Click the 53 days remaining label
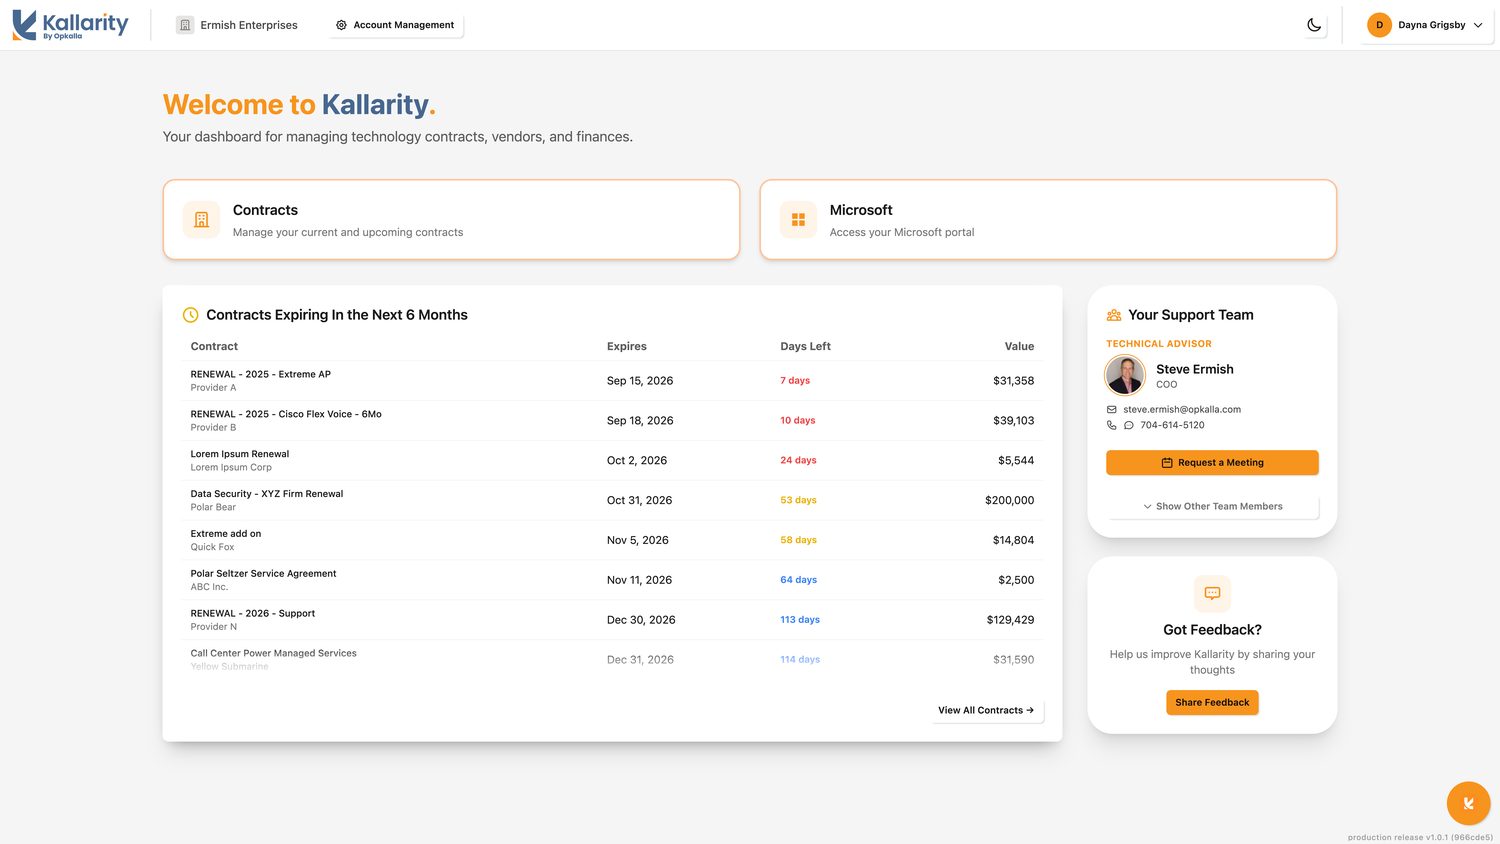 798,500
